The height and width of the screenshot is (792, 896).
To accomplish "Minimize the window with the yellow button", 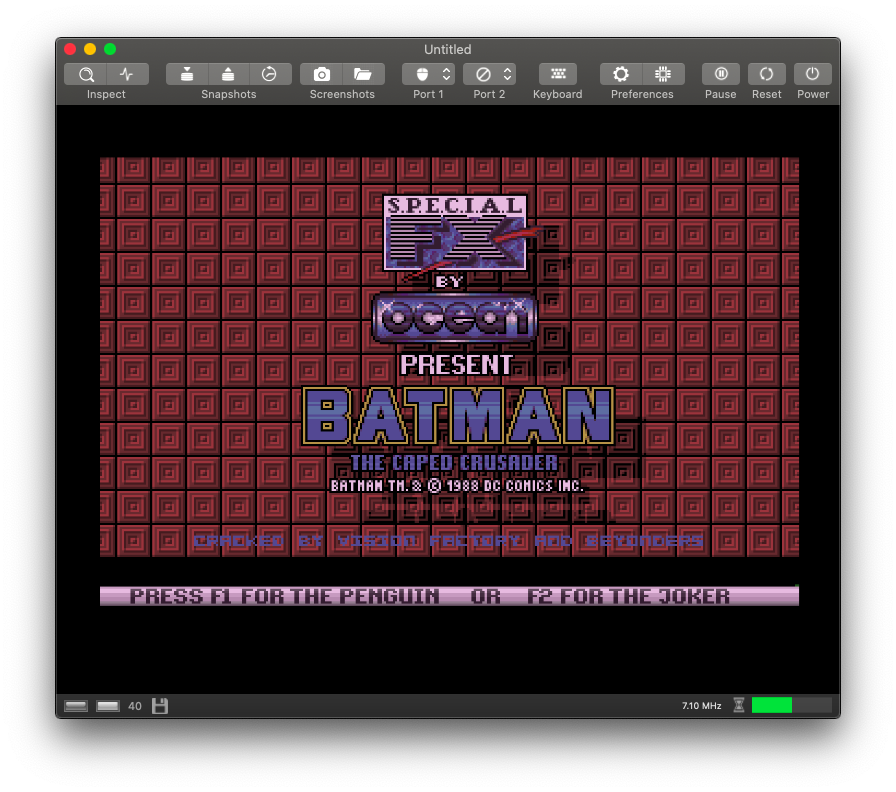I will [90, 49].
